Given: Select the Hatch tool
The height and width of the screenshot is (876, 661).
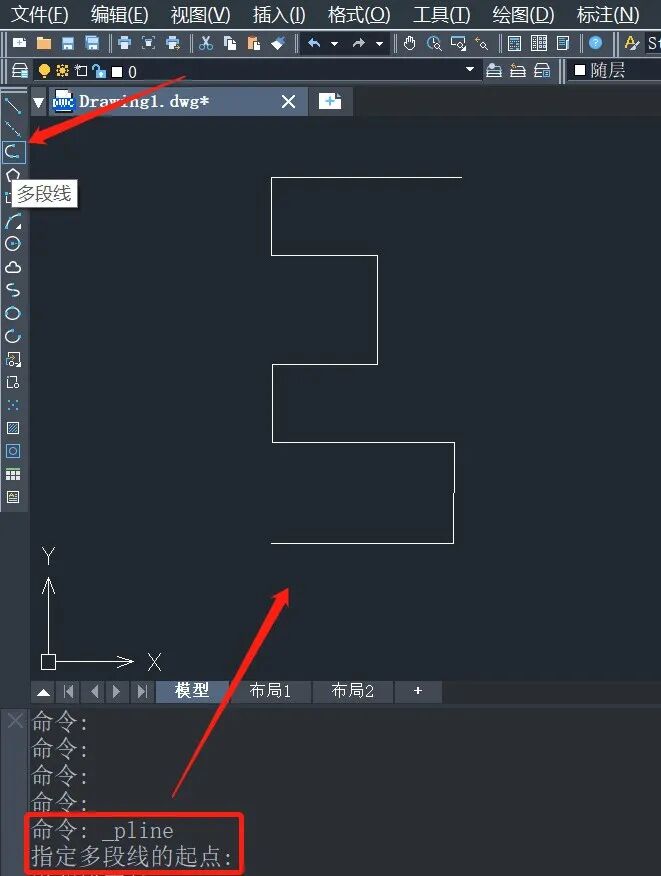Looking at the screenshot, I should point(13,428).
